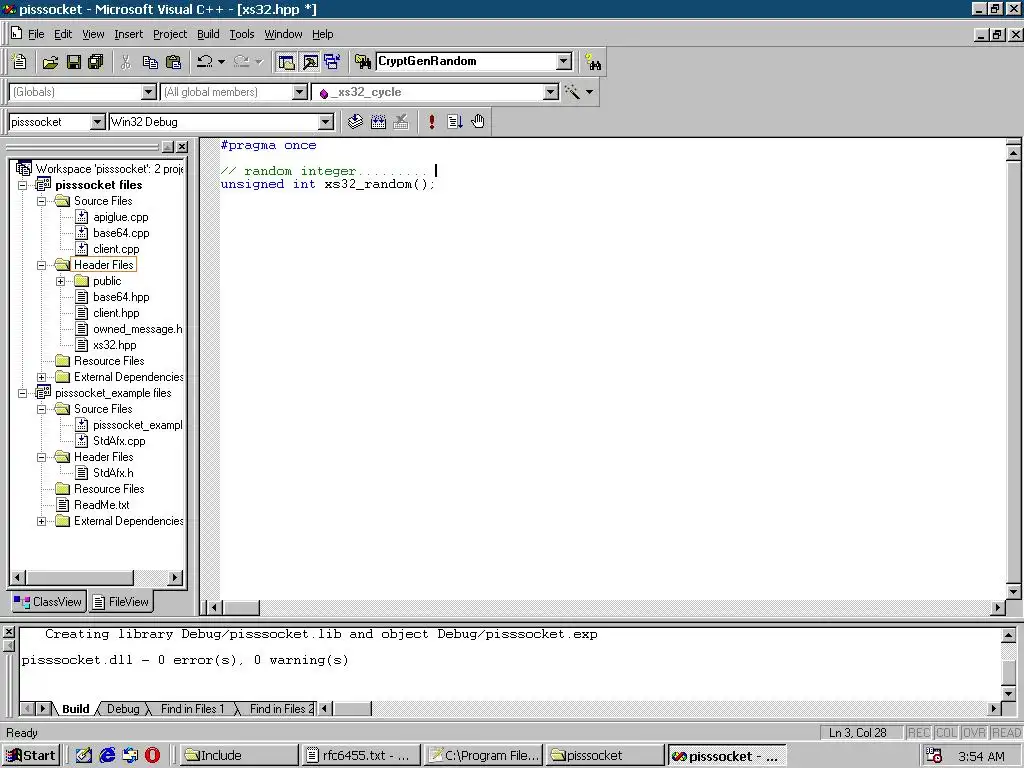Click the Copy toolbar icon
This screenshot has width=1024, height=768.
[x=150, y=62]
